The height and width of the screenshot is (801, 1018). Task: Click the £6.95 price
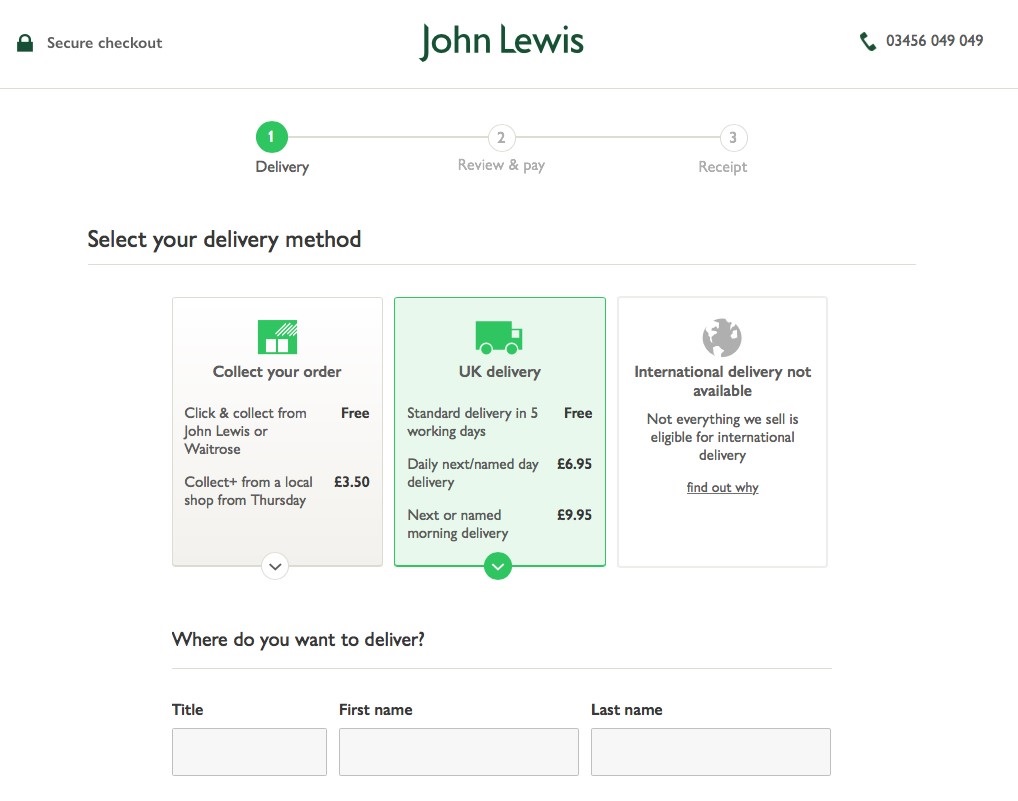pos(575,464)
